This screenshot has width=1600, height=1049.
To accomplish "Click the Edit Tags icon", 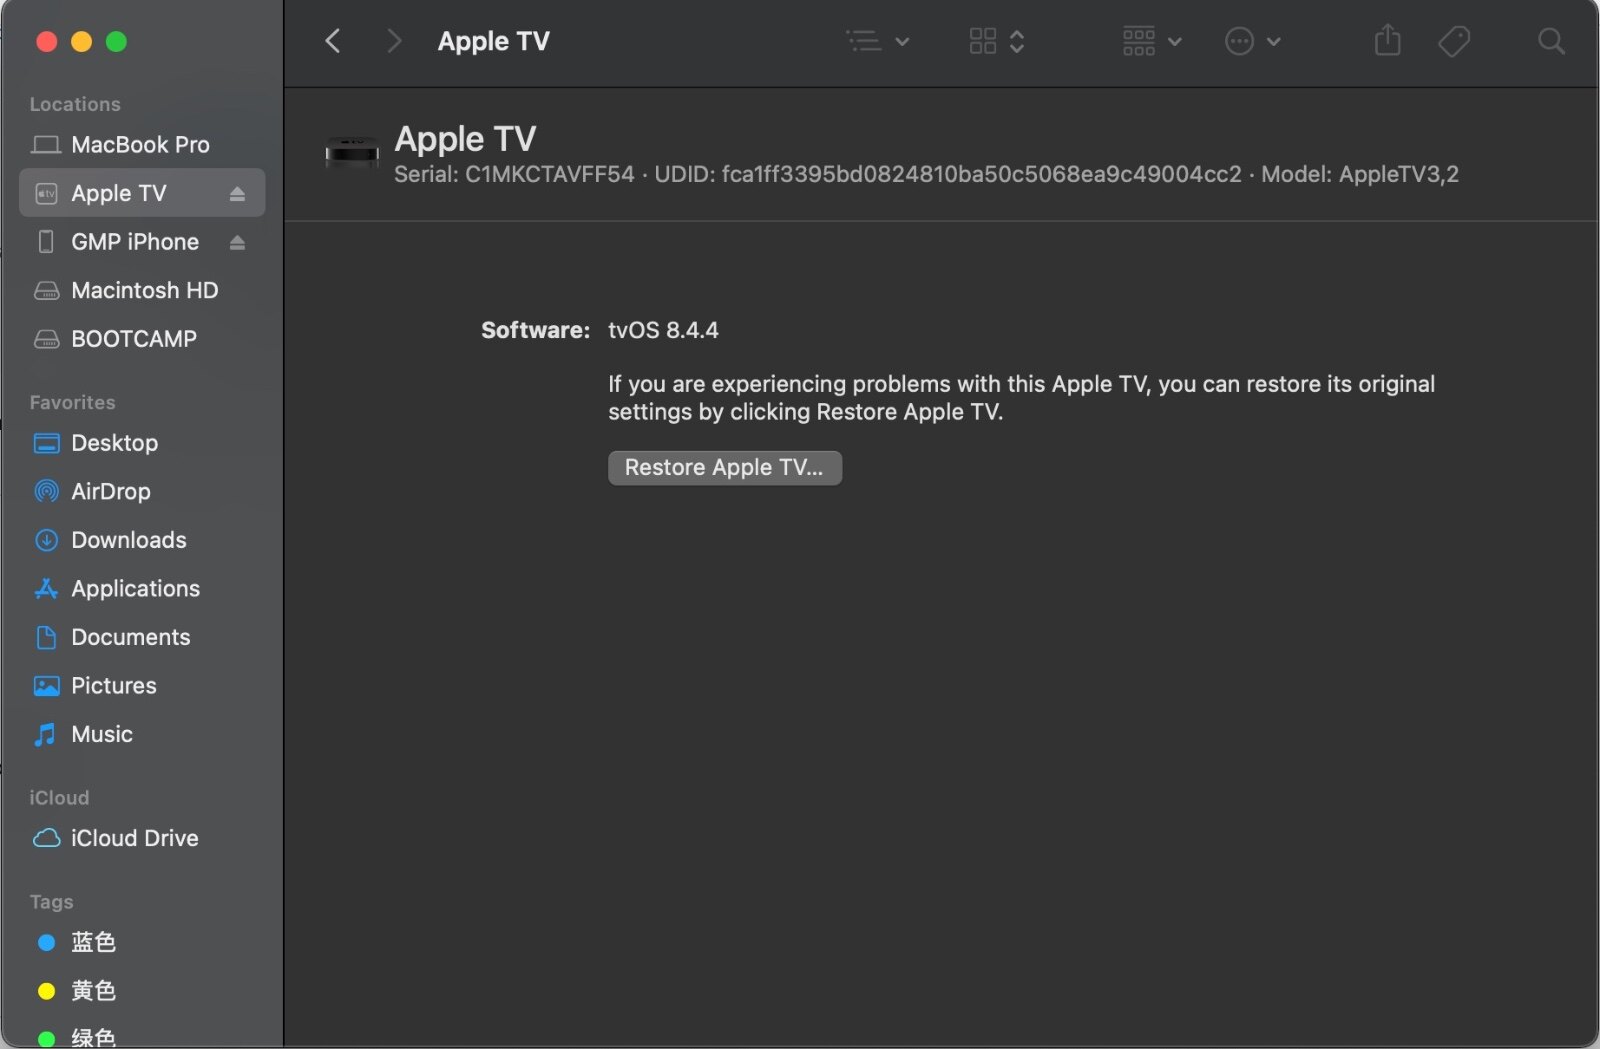I will point(1454,41).
